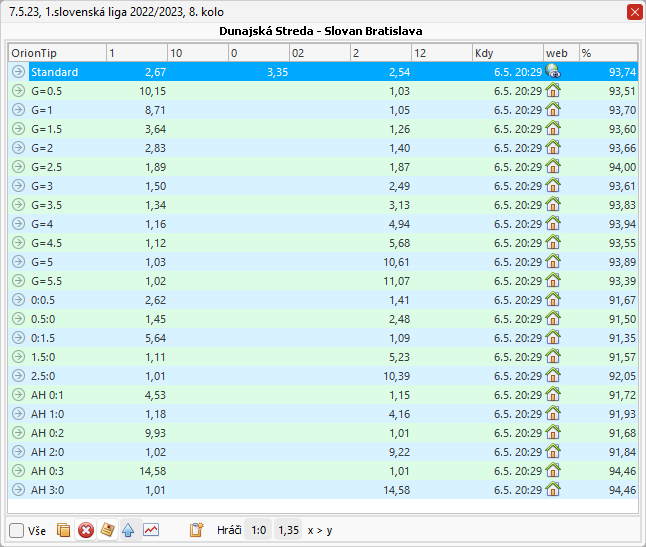Click odds value 8,71 in G=1 row
The width and height of the screenshot is (646, 547).
click(x=155, y=110)
